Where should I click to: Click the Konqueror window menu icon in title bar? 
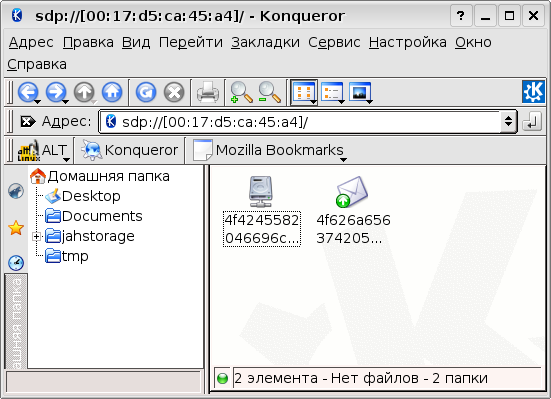[17, 15]
